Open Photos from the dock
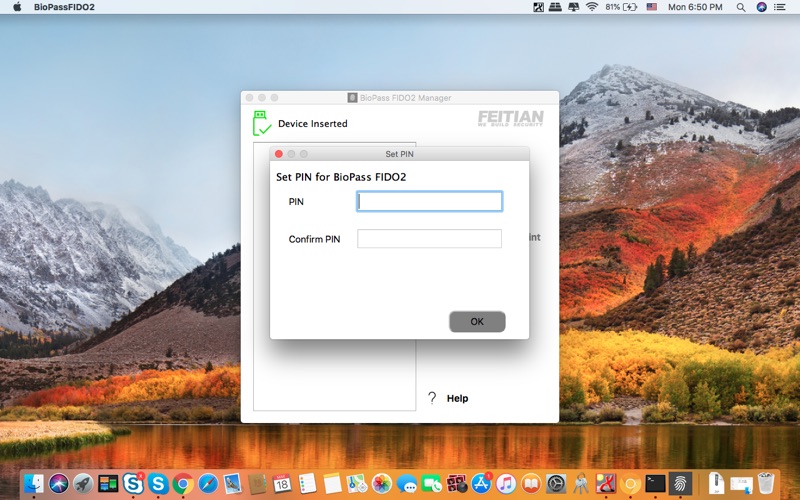Screen dimensions: 800x500 click(382, 483)
